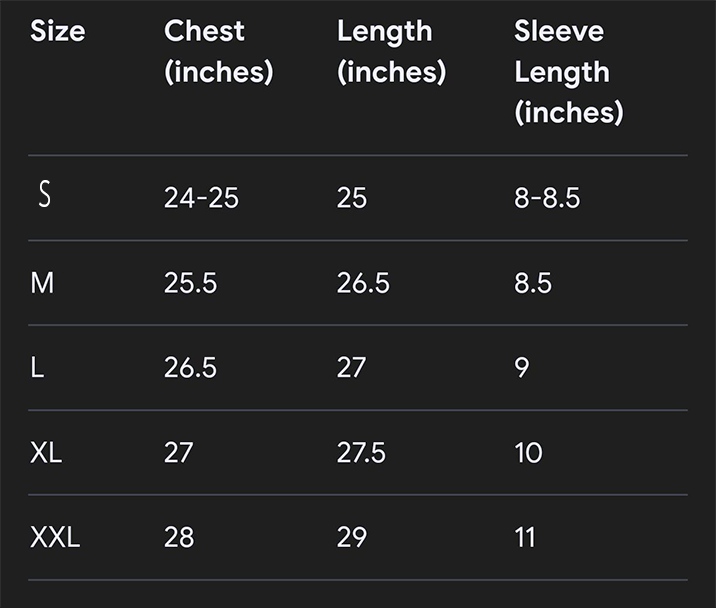Screen dimensions: 716x608
Task: Click the length value 29 for XXL
Action: [x=352, y=537]
